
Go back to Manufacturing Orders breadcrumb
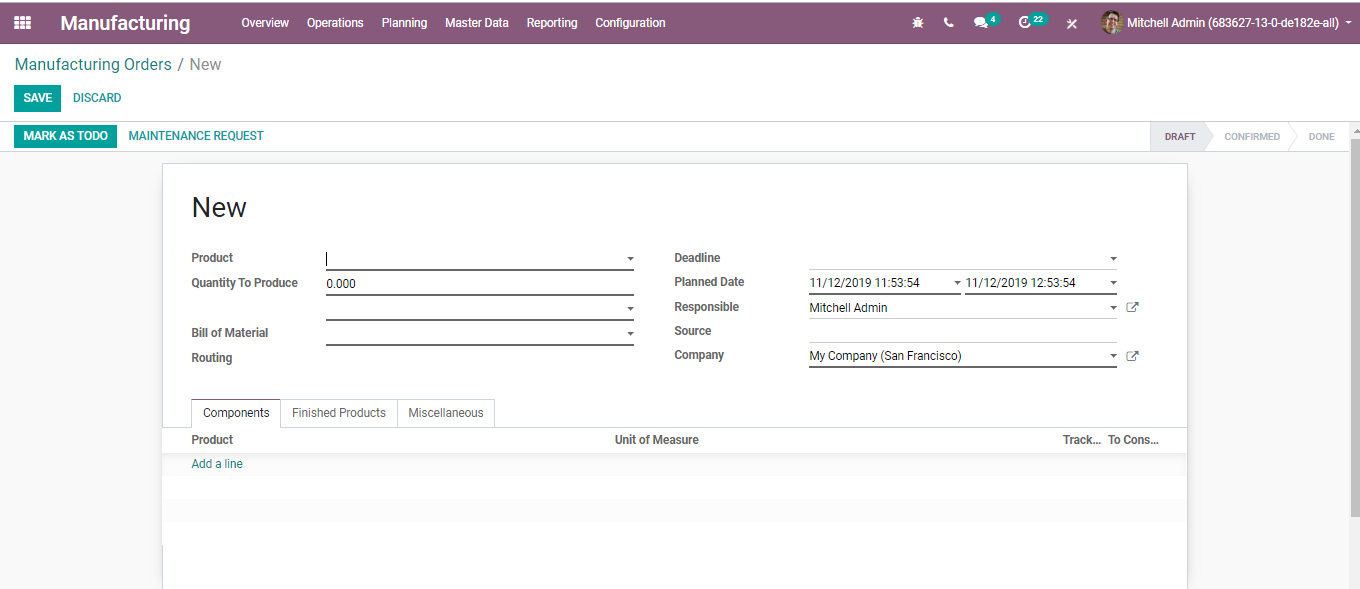[x=93, y=64]
